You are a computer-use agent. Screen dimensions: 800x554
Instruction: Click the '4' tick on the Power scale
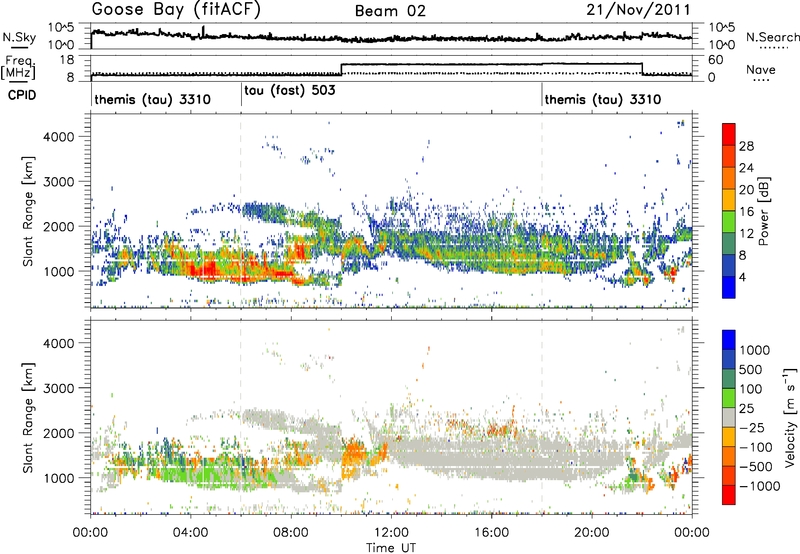click(x=742, y=277)
